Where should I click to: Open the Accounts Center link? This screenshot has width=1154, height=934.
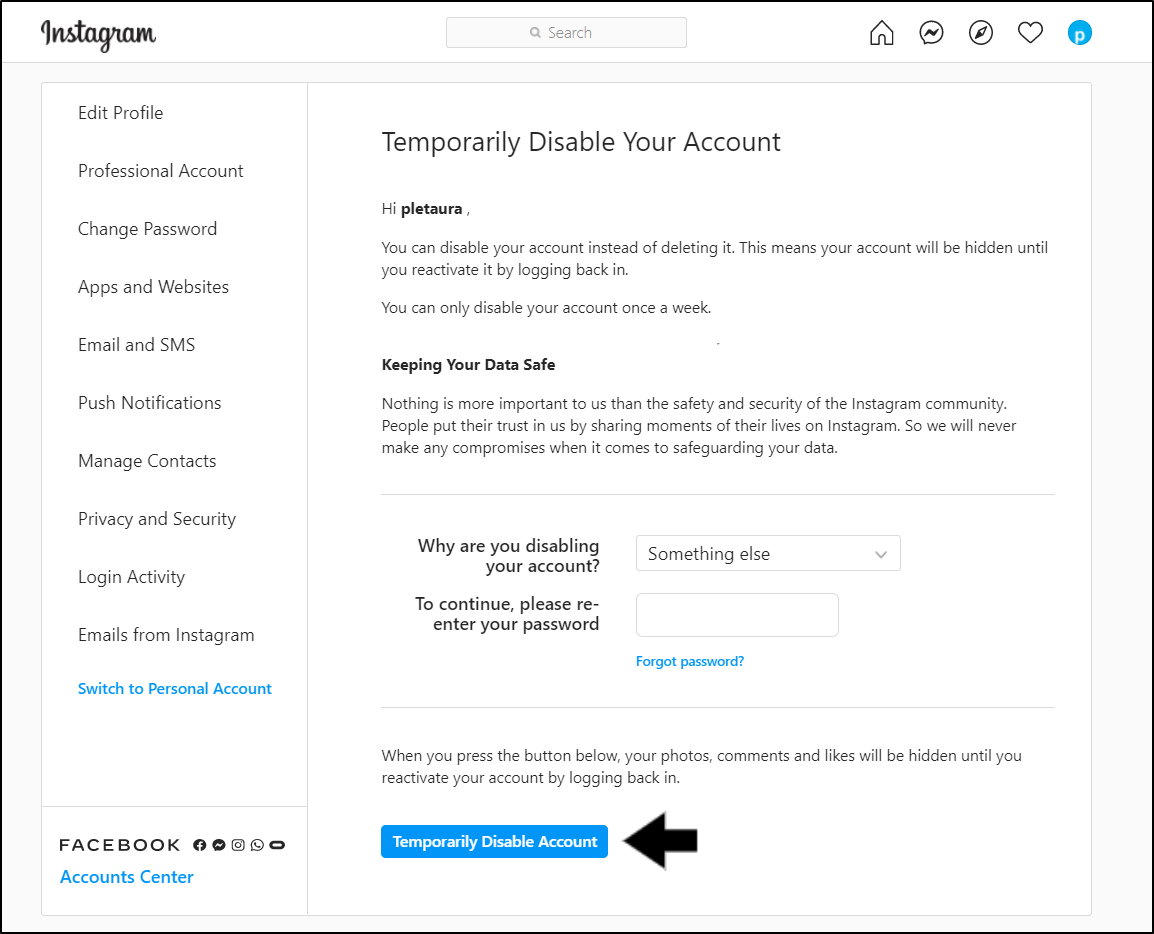127,877
